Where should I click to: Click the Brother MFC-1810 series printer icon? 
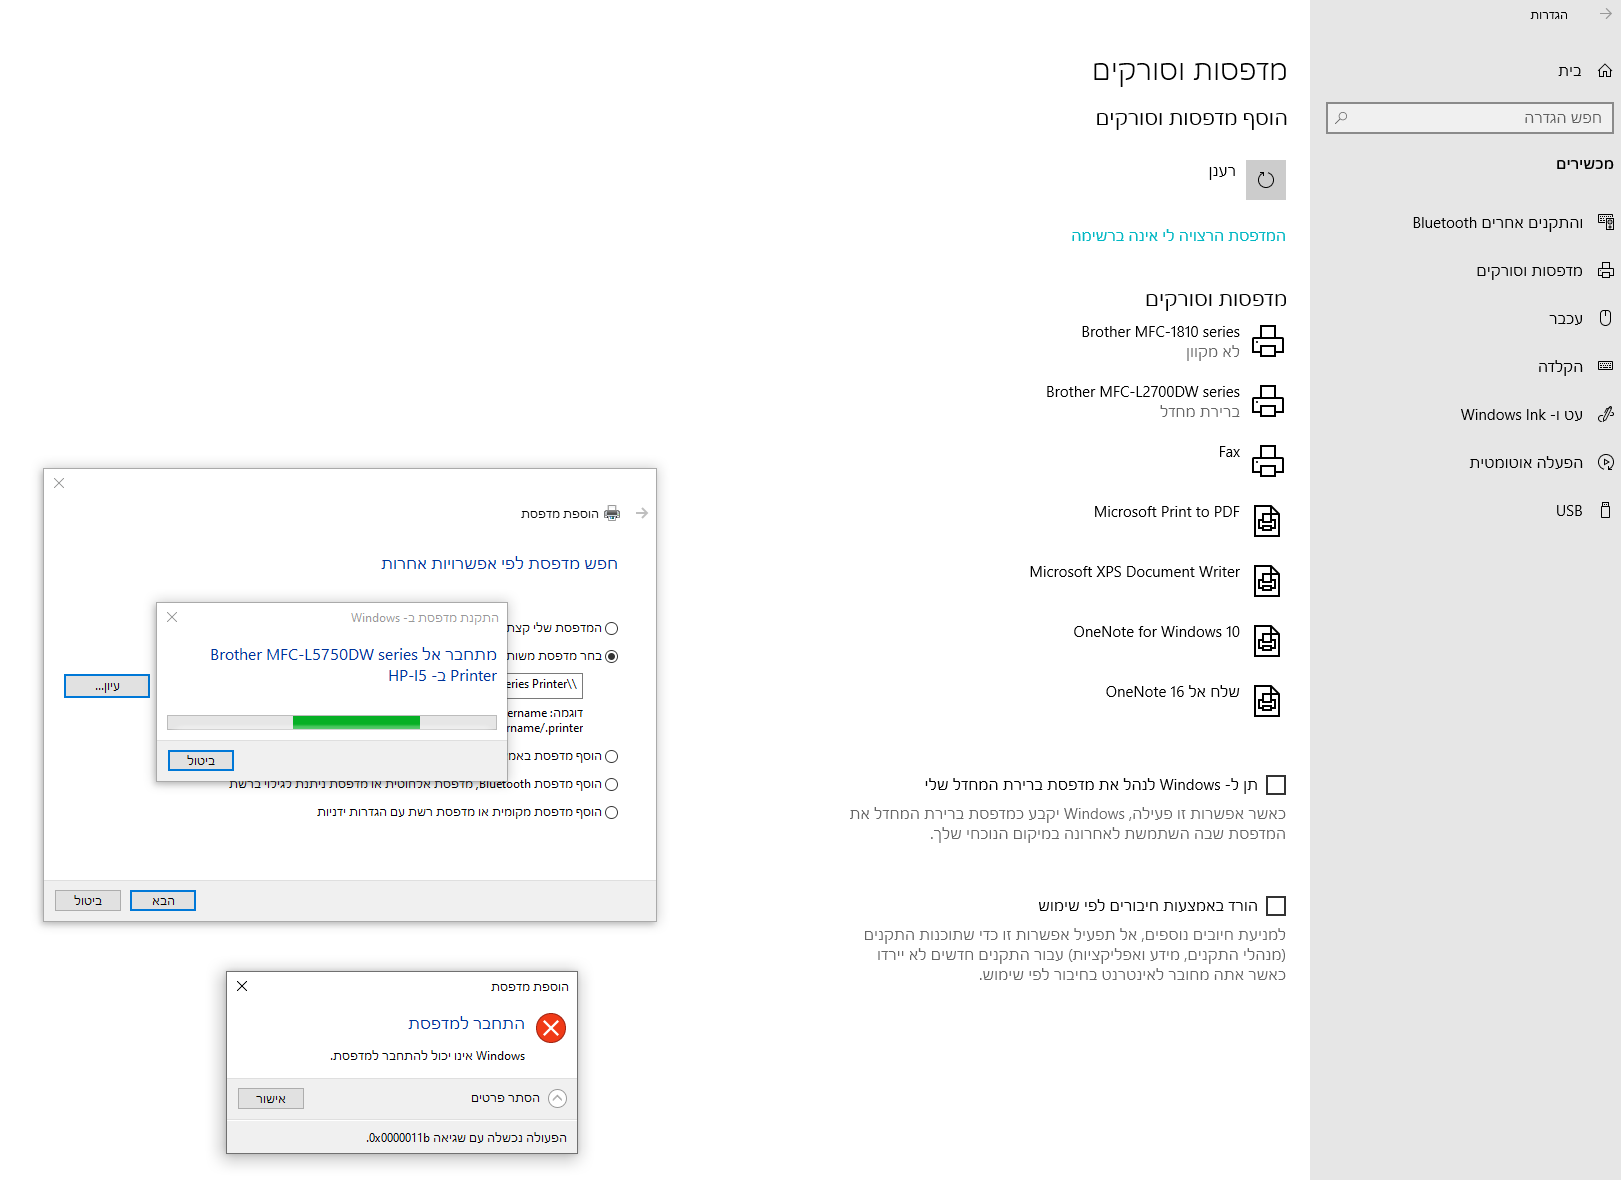[1268, 341]
